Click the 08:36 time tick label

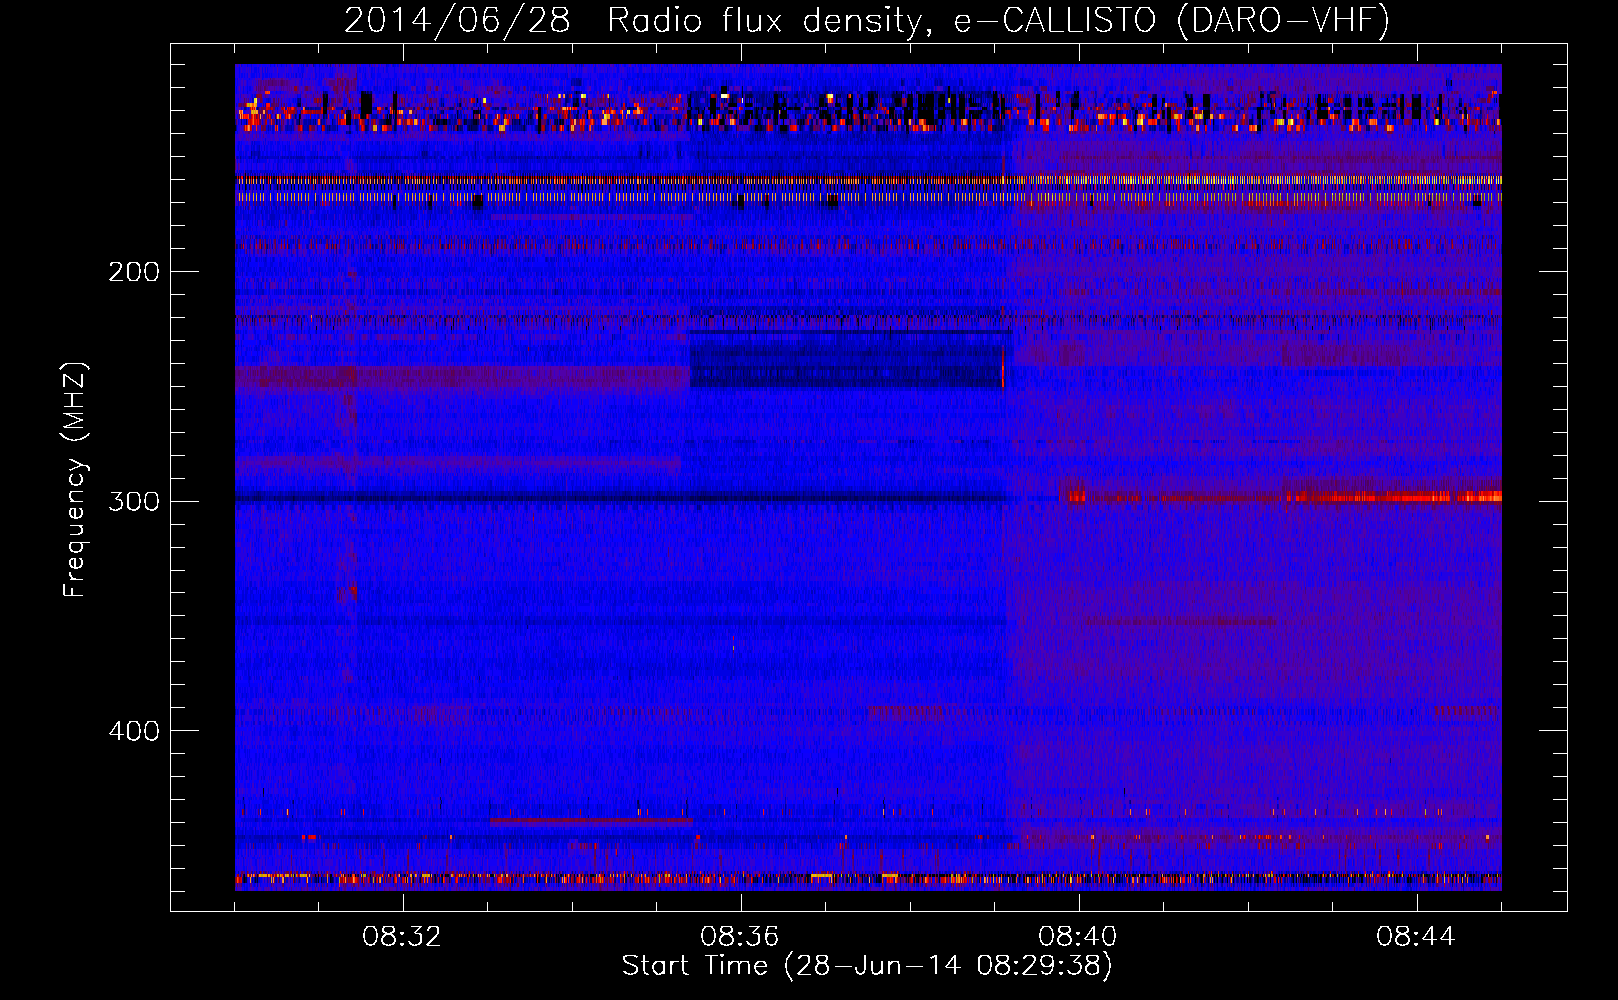(x=740, y=937)
